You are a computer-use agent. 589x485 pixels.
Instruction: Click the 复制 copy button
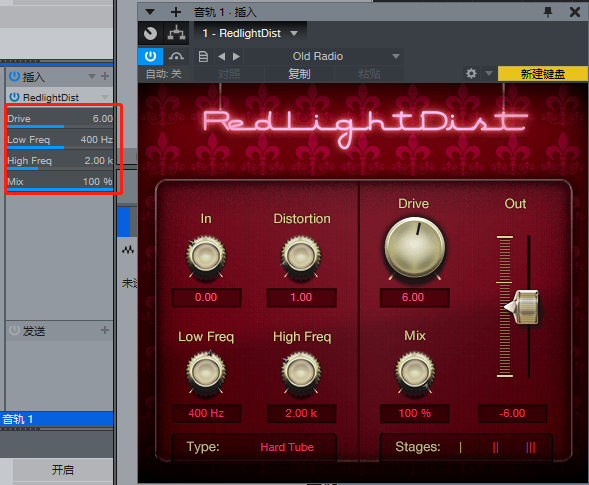299,74
